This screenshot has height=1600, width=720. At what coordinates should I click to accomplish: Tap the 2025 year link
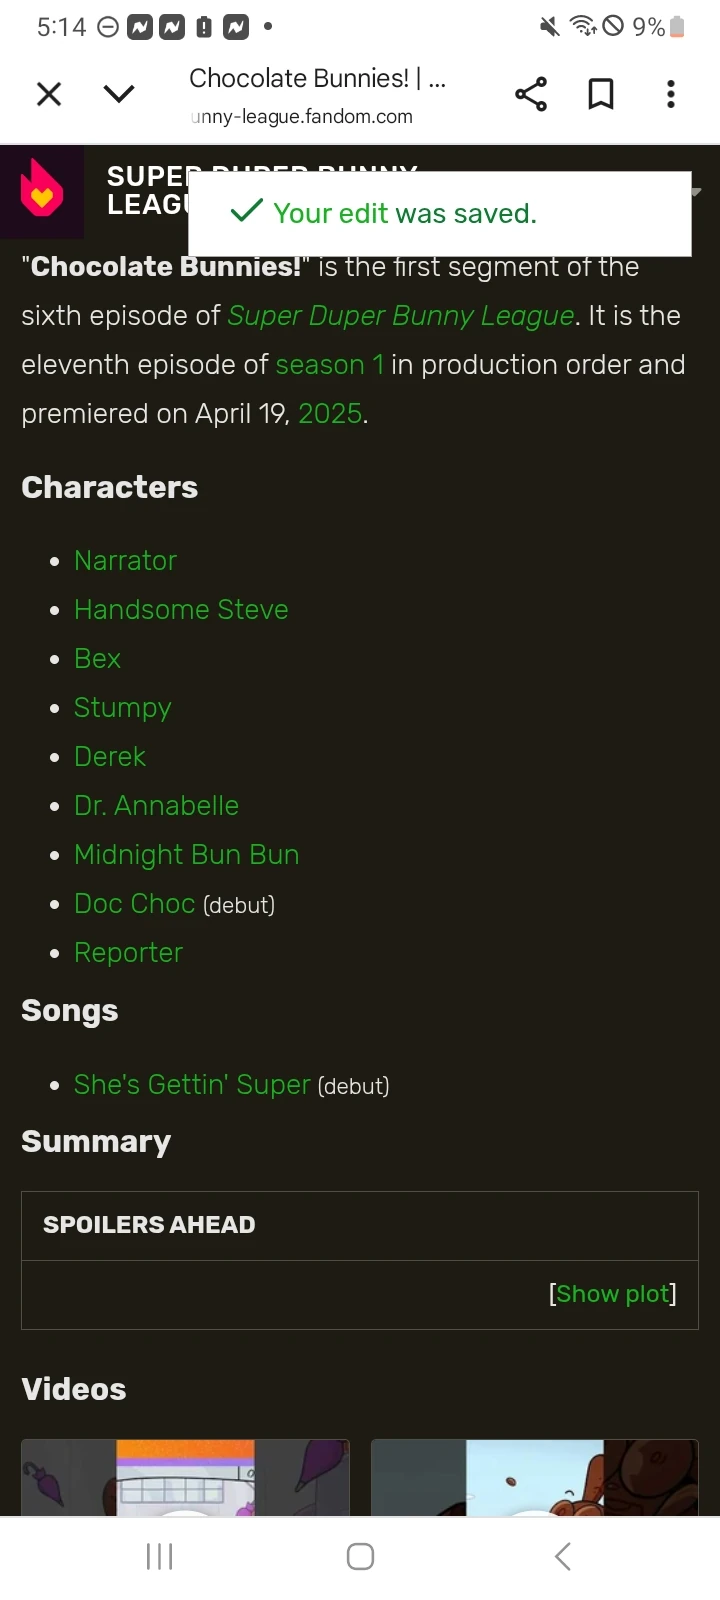(x=330, y=413)
